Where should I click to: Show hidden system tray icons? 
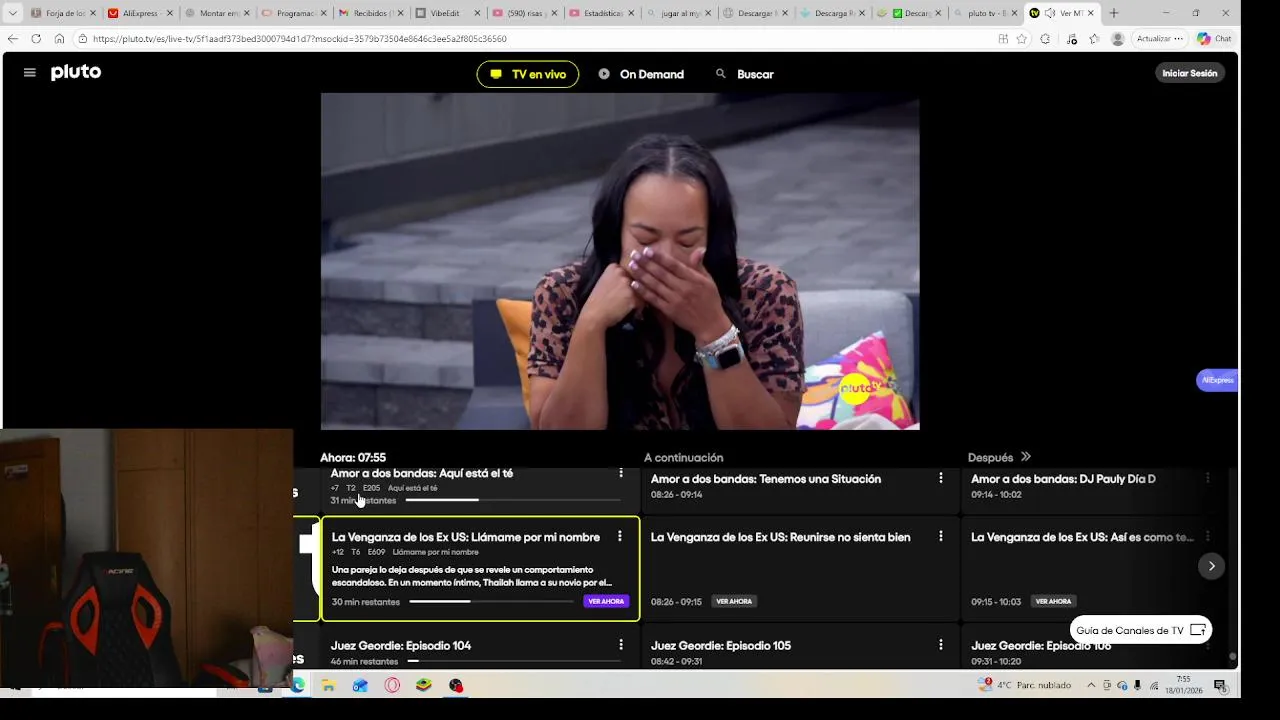pyautogui.click(x=1091, y=685)
